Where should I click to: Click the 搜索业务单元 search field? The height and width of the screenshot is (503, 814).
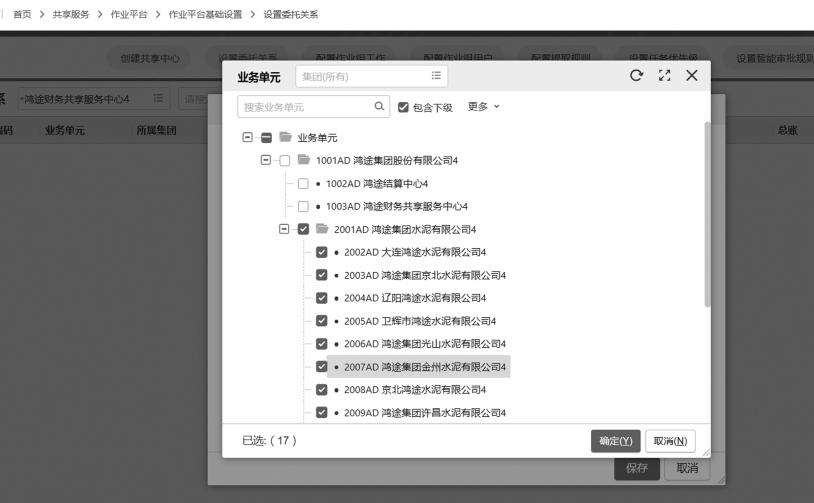tap(305, 107)
